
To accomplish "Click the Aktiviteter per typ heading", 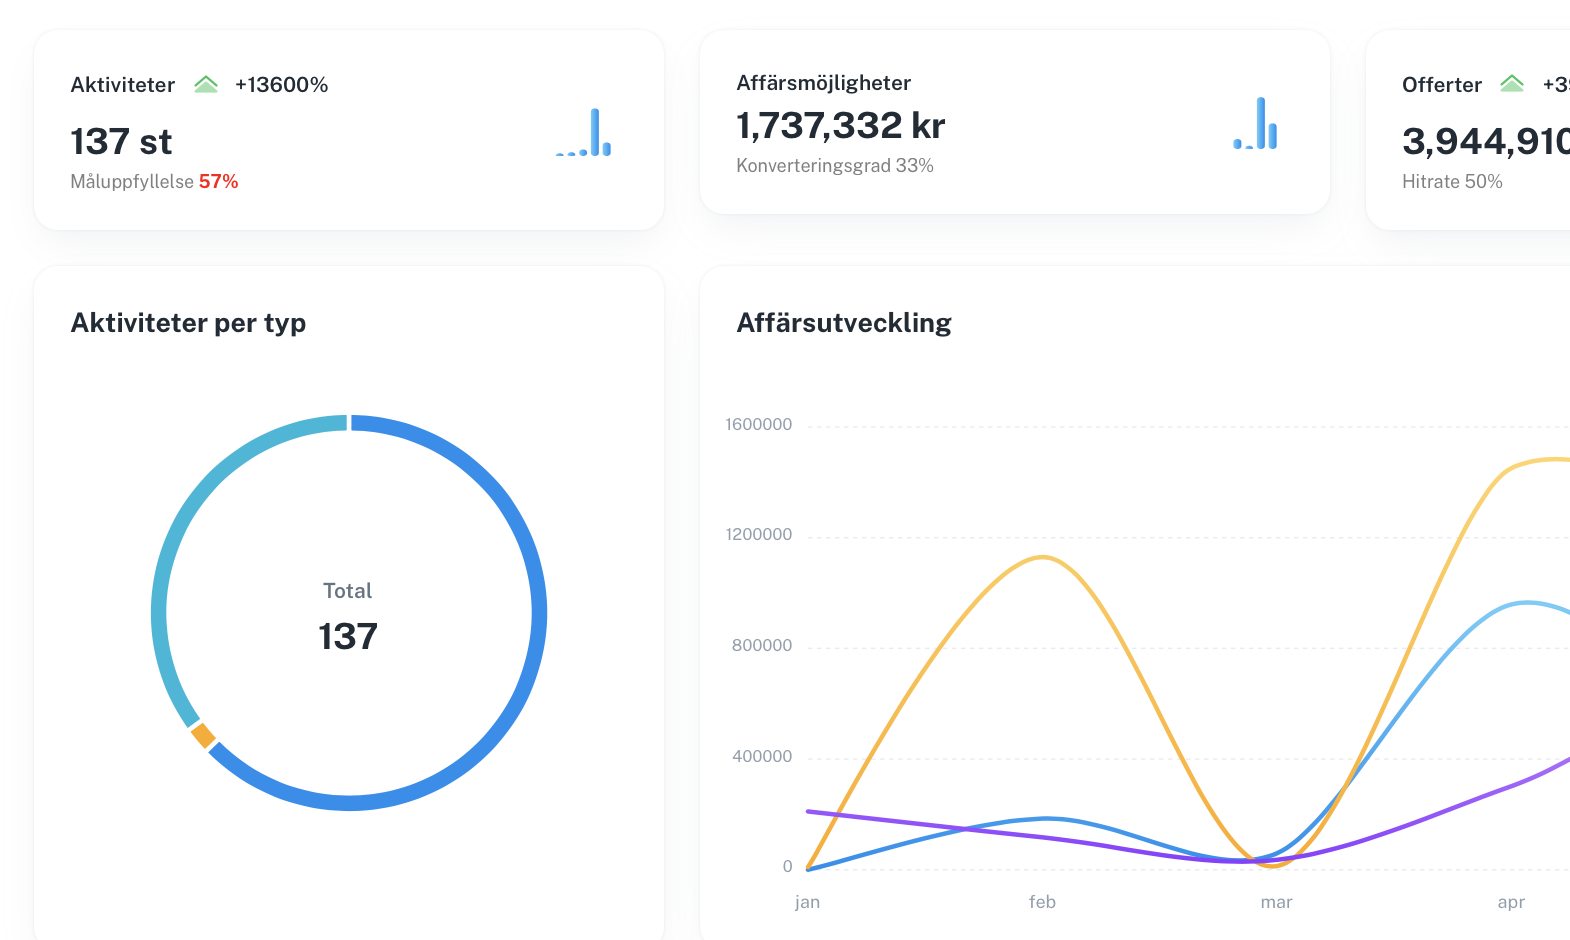I will 188,323.
